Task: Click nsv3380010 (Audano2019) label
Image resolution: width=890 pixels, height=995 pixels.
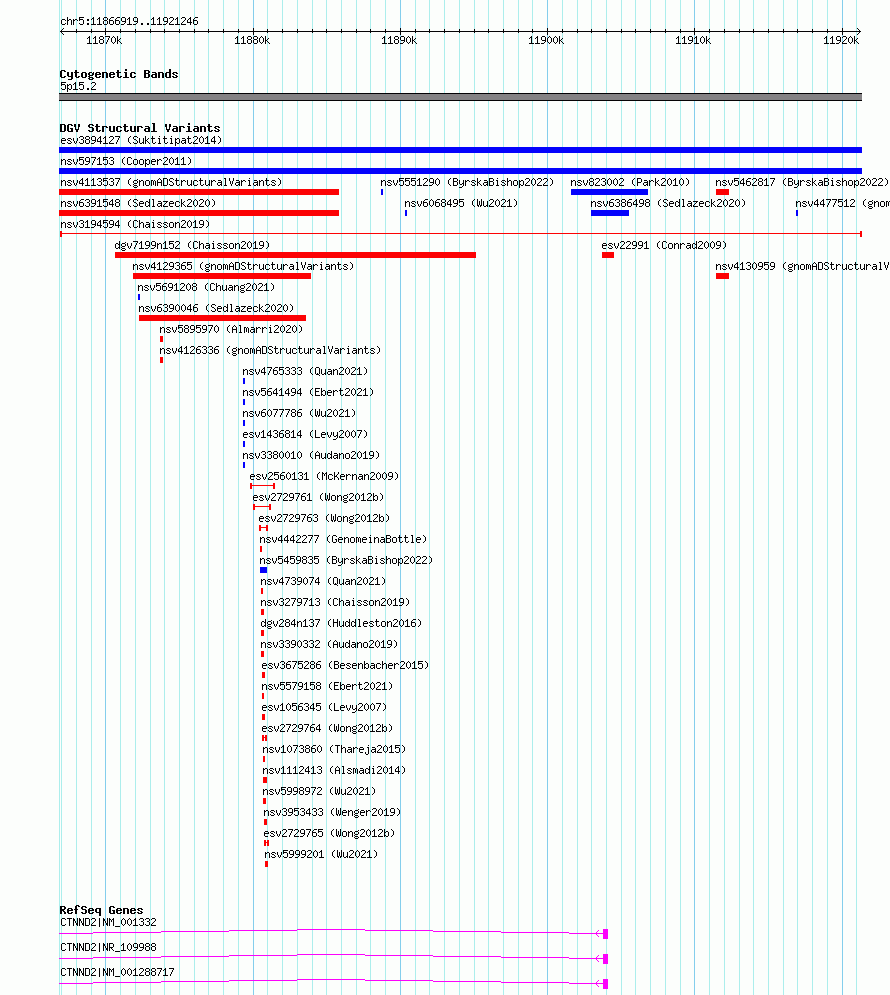Action: pyautogui.click(x=311, y=454)
